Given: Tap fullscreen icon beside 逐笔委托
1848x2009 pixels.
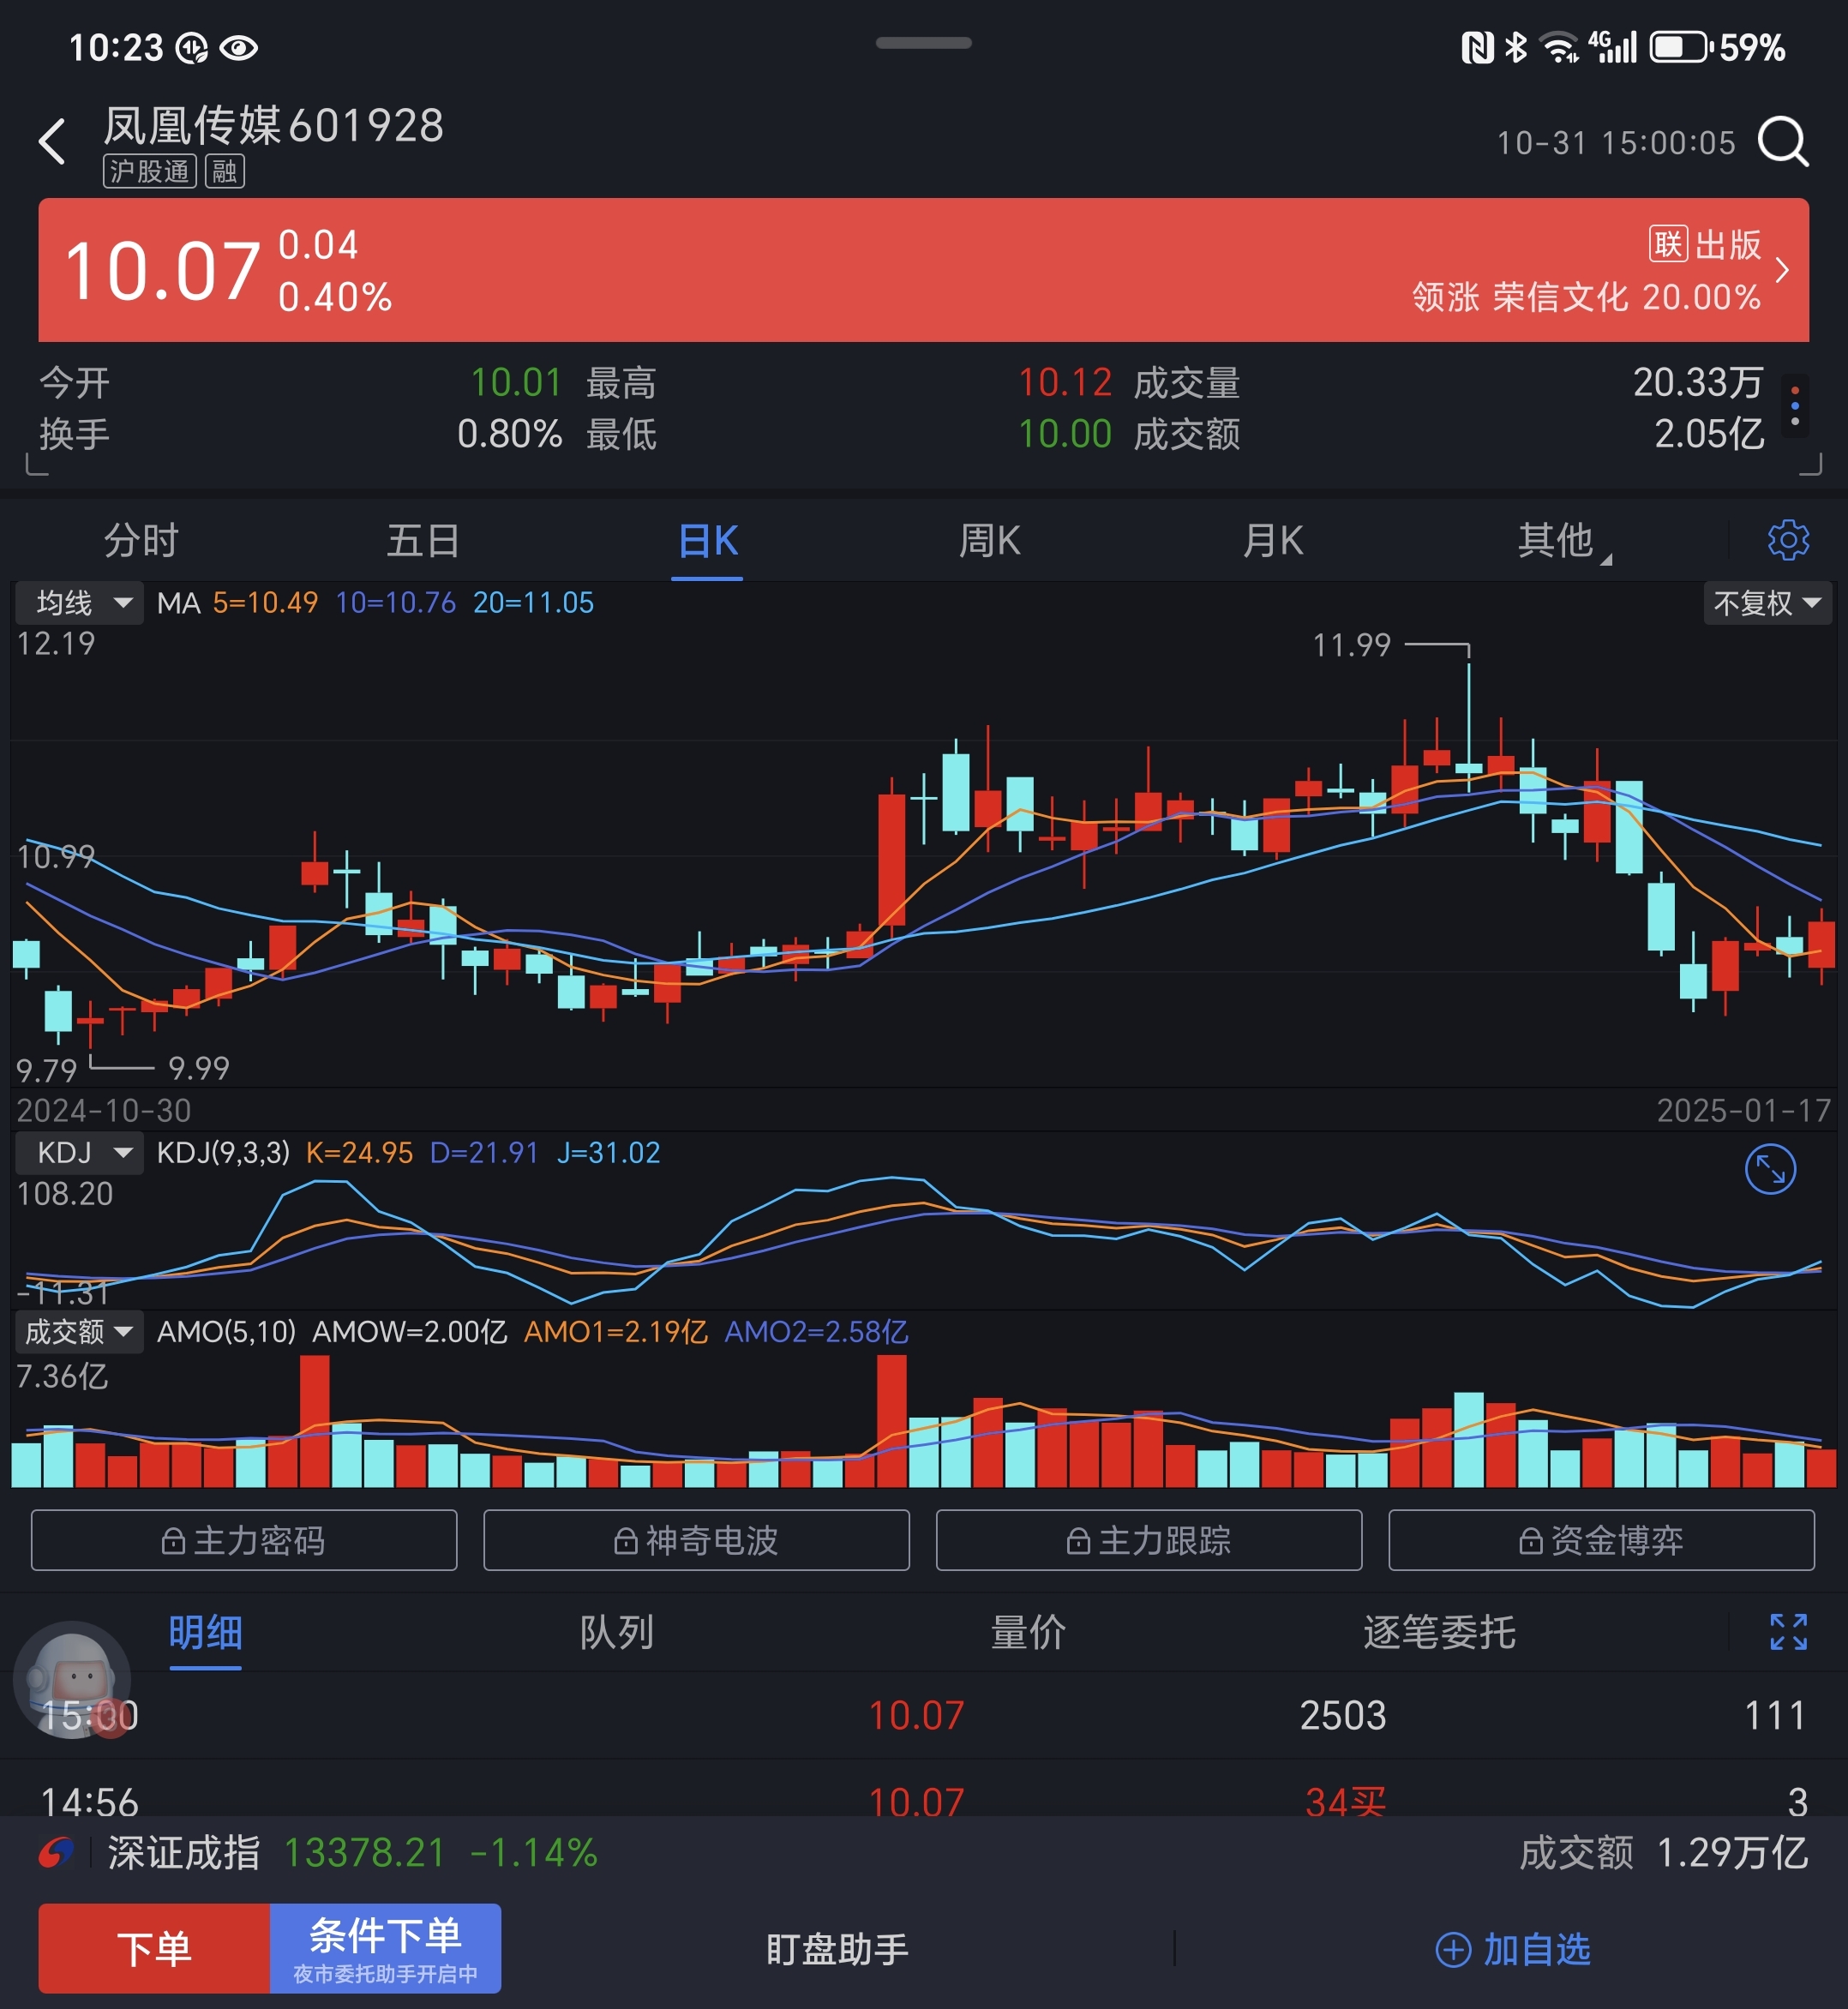Looking at the screenshot, I should point(1787,1631).
